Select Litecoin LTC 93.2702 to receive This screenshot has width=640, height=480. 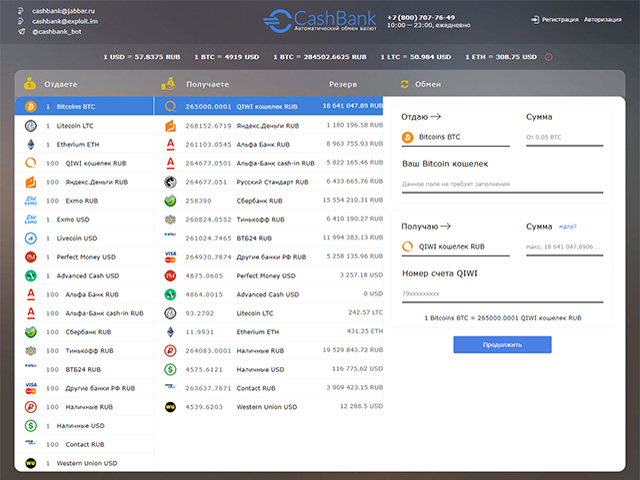[x=269, y=313]
